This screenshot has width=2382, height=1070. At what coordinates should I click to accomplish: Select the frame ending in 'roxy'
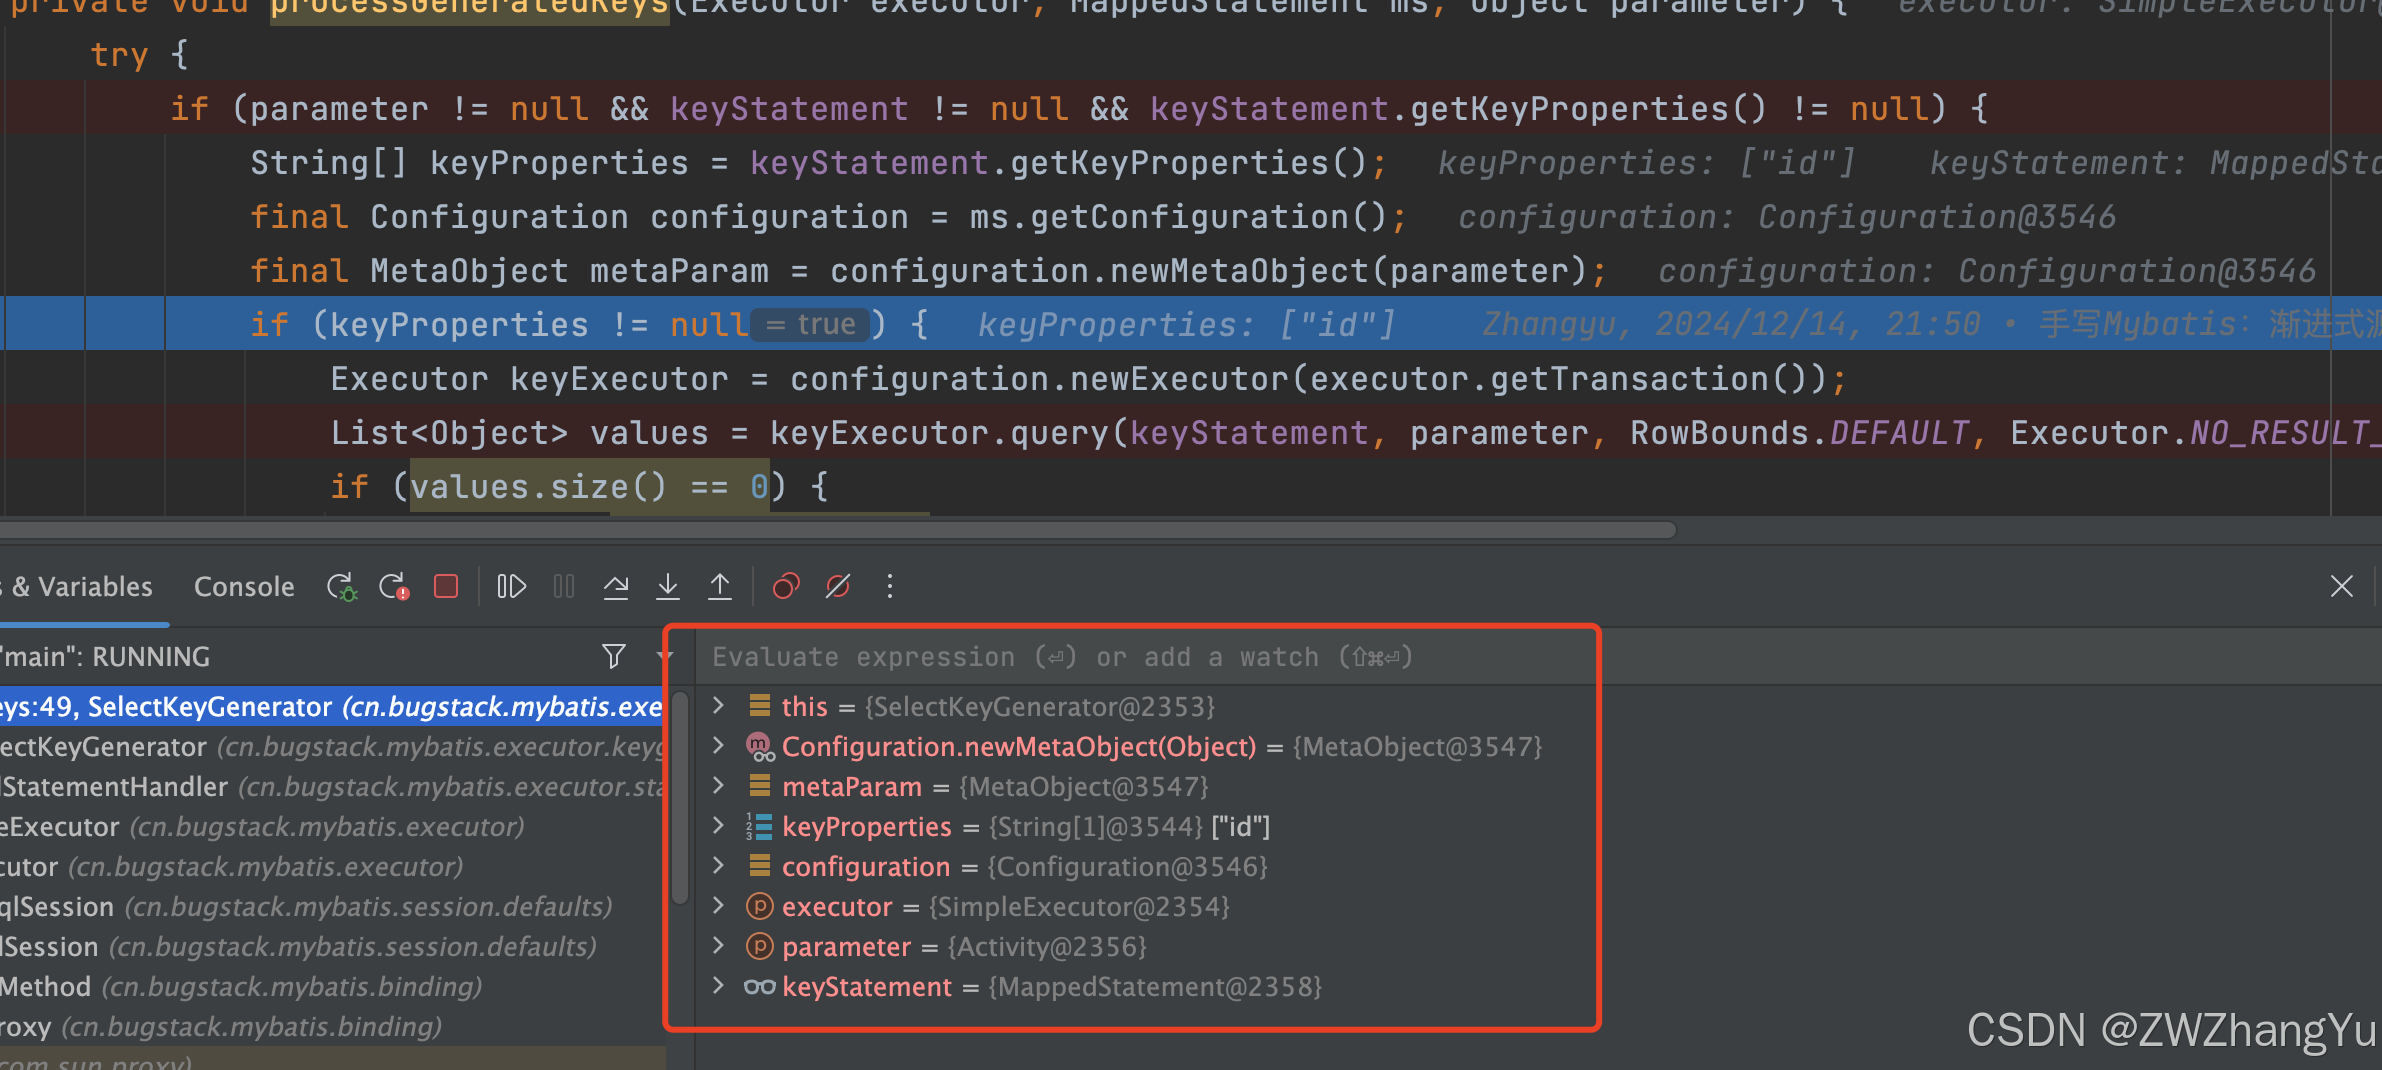tap(331, 1027)
